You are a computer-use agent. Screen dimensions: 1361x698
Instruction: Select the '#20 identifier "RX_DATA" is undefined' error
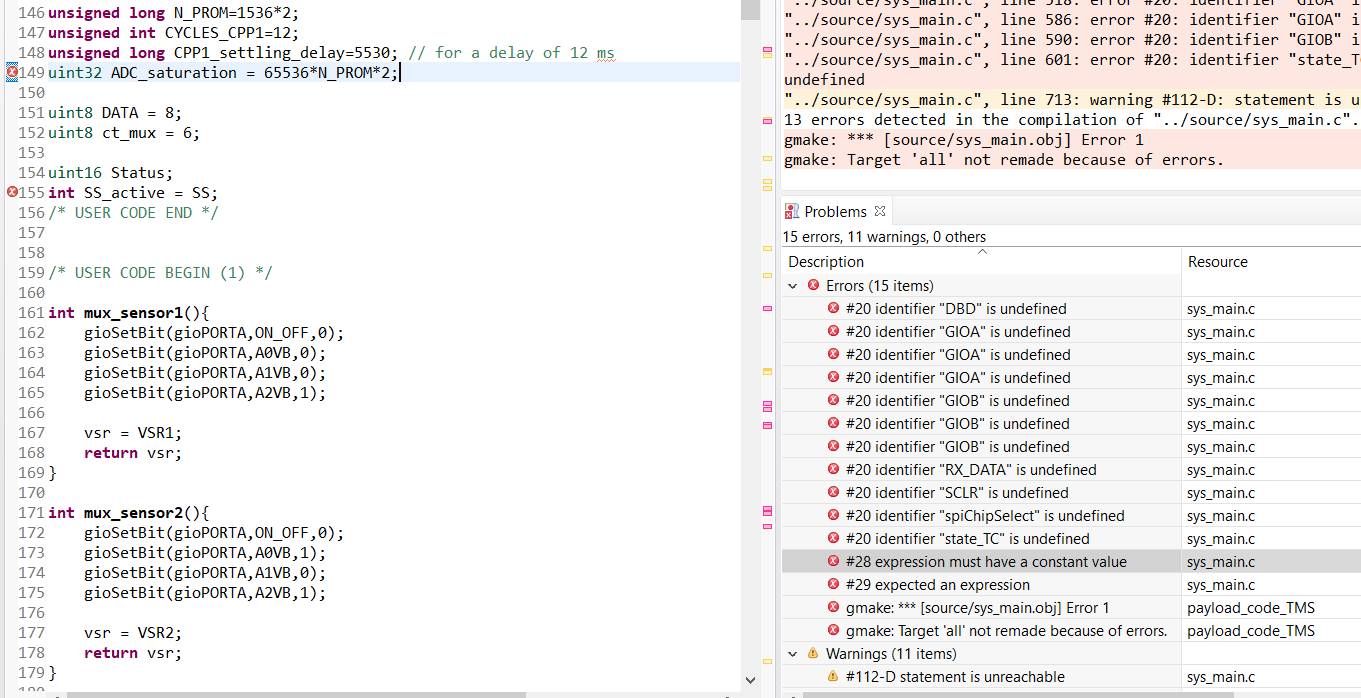pyautogui.click(x=971, y=469)
